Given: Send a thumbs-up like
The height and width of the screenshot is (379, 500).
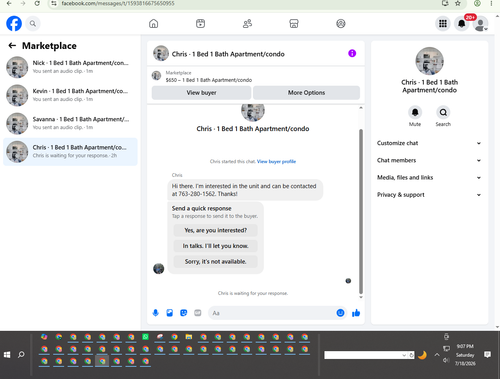Looking at the screenshot, I should 356,313.
